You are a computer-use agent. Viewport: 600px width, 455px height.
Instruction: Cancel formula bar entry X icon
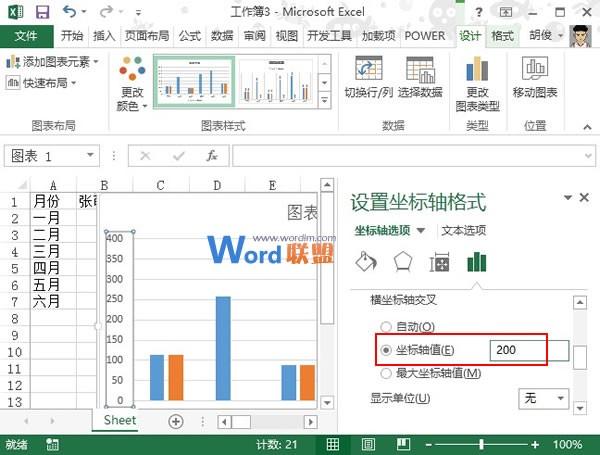[145, 156]
